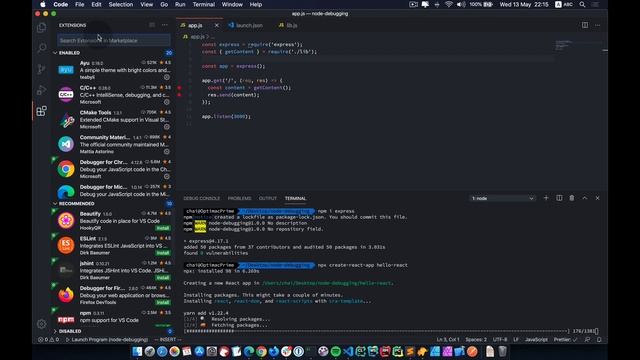Click errors and warnings count in status bar
The width and height of the screenshot is (640, 360).
[x=49, y=340]
